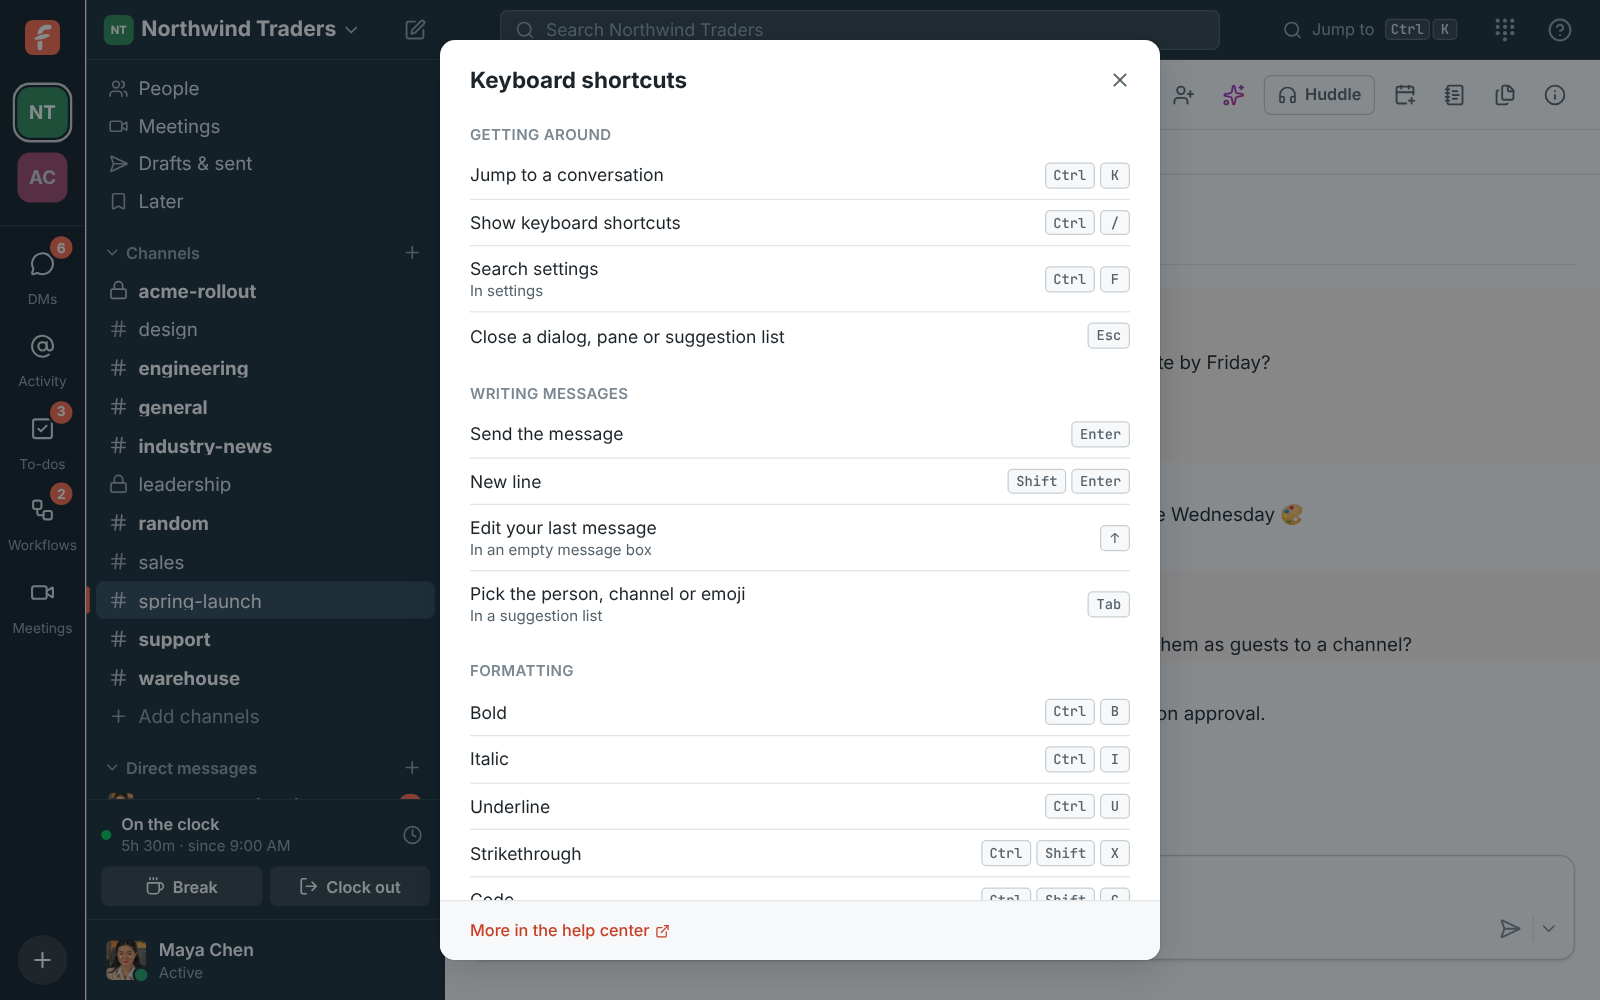Open DMs in the left rail
The image size is (1600, 1000).
coord(42,274)
